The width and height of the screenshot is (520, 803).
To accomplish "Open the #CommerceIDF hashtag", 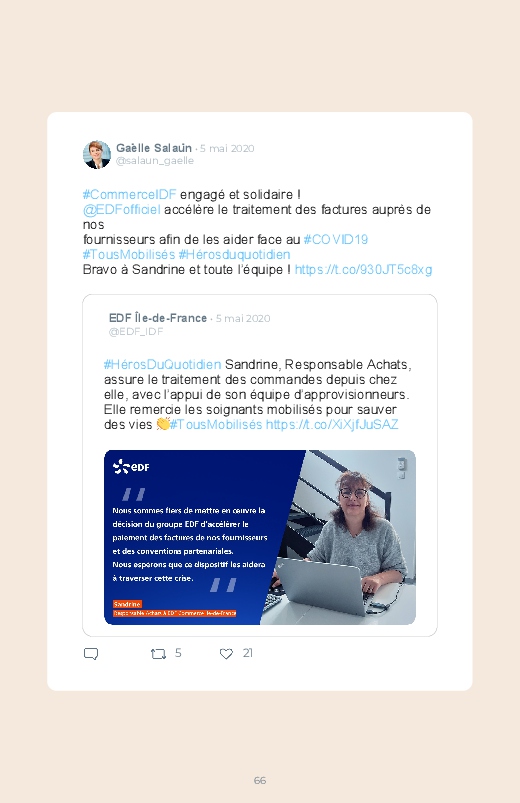I will (130, 195).
